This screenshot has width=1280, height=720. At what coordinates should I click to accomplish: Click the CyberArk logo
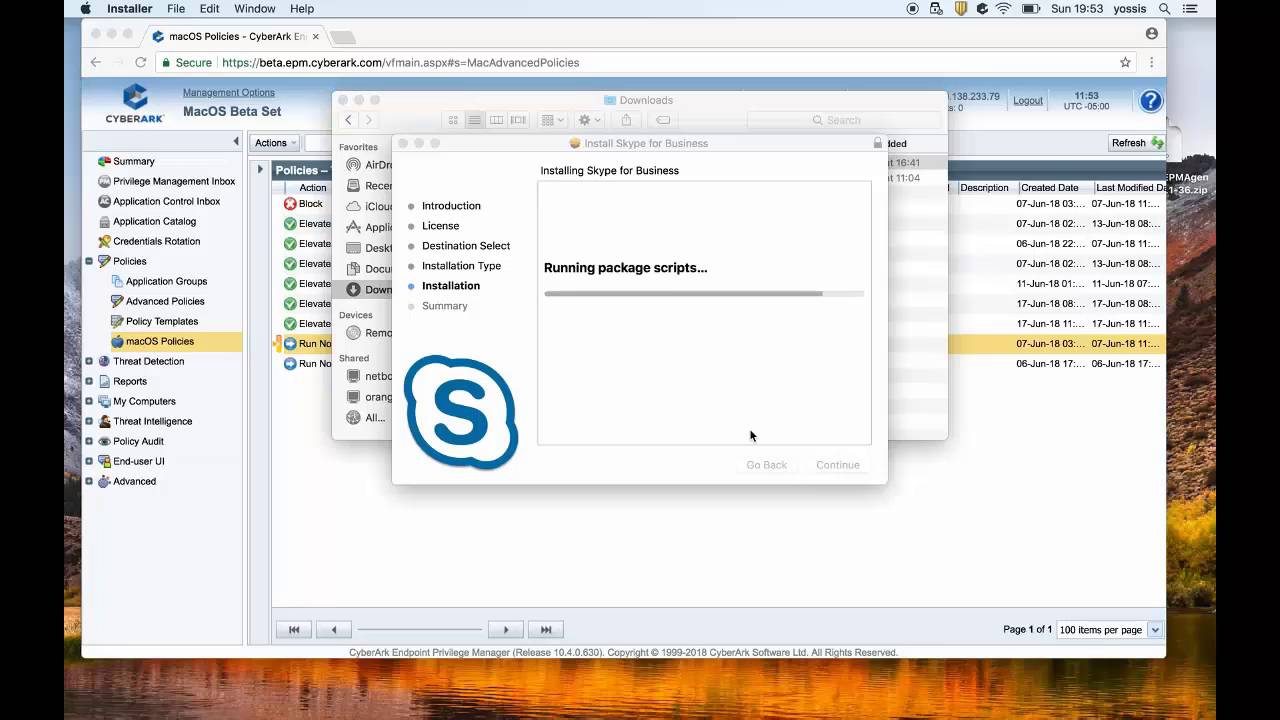pyautogui.click(x=135, y=104)
